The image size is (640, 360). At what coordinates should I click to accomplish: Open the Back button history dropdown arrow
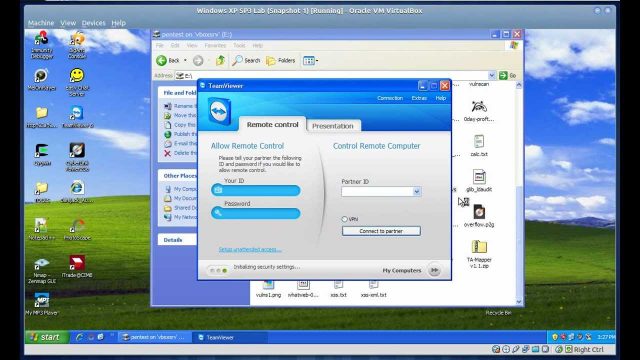[x=185, y=60]
